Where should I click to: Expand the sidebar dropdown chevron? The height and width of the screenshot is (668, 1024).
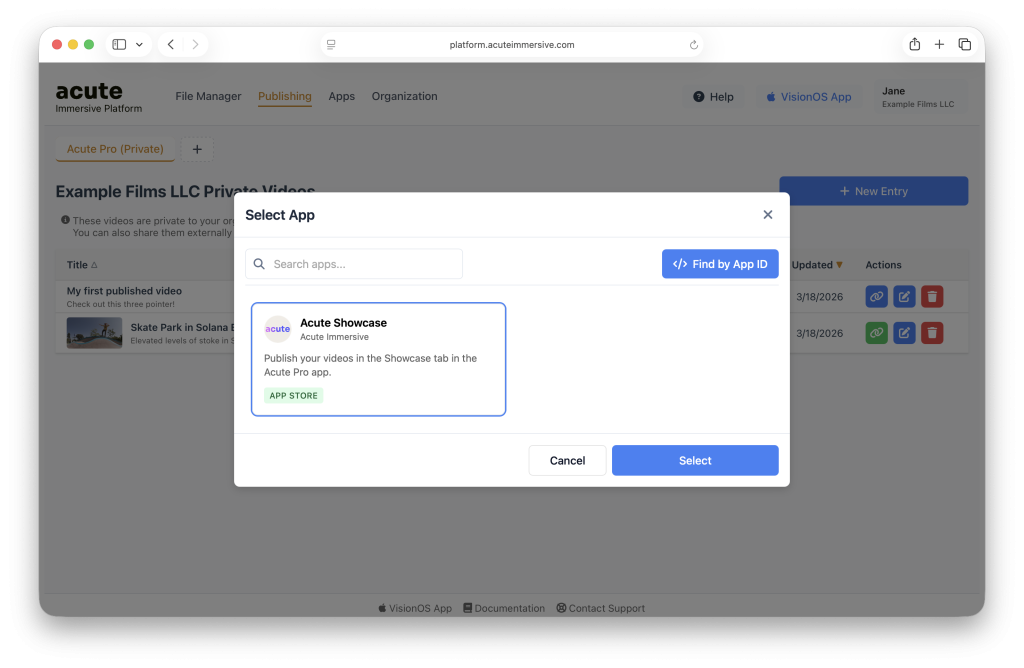tap(139, 45)
